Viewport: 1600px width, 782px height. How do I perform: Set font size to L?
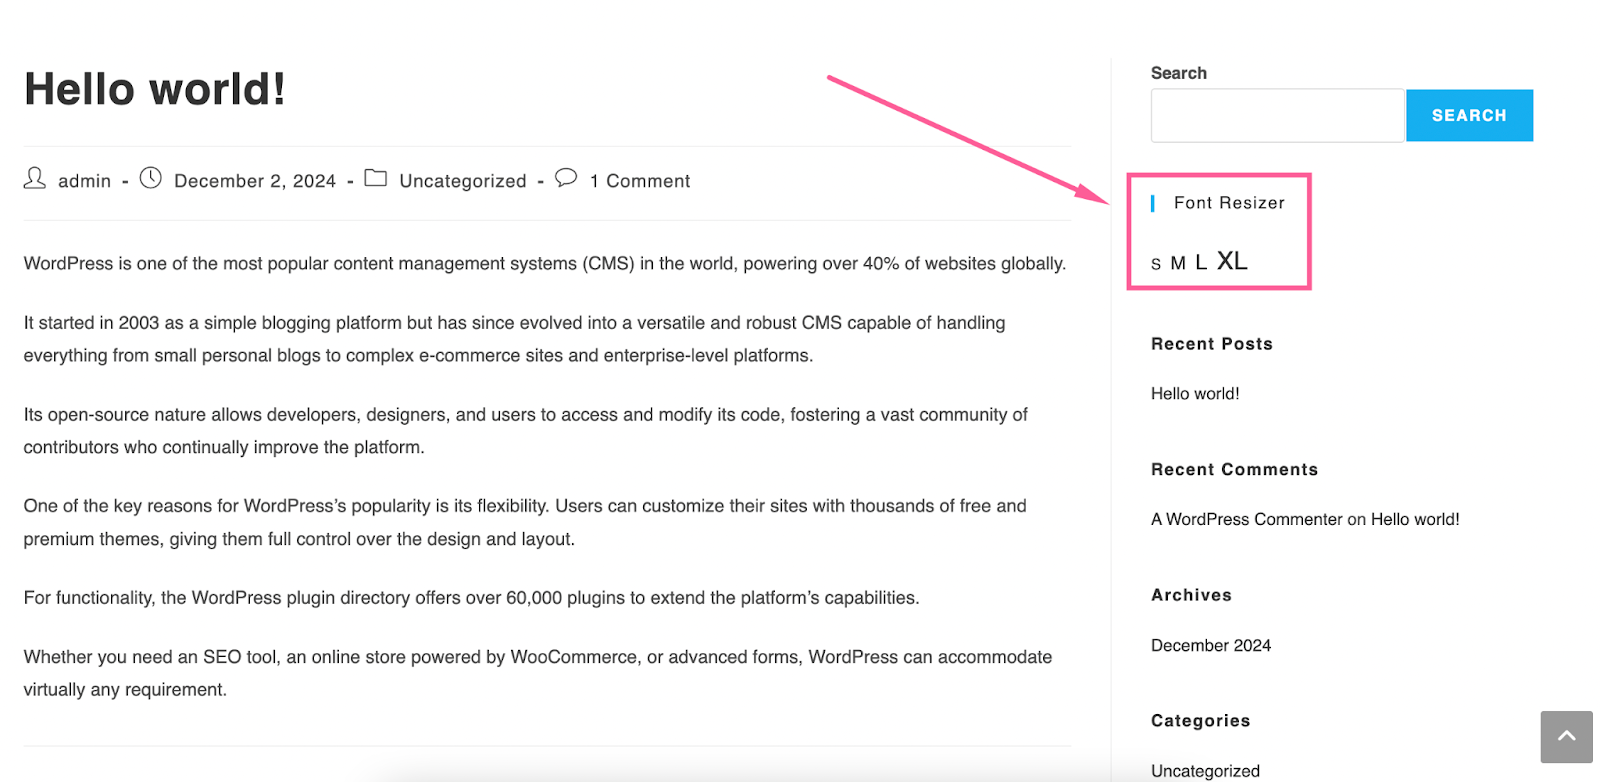pos(1201,262)
